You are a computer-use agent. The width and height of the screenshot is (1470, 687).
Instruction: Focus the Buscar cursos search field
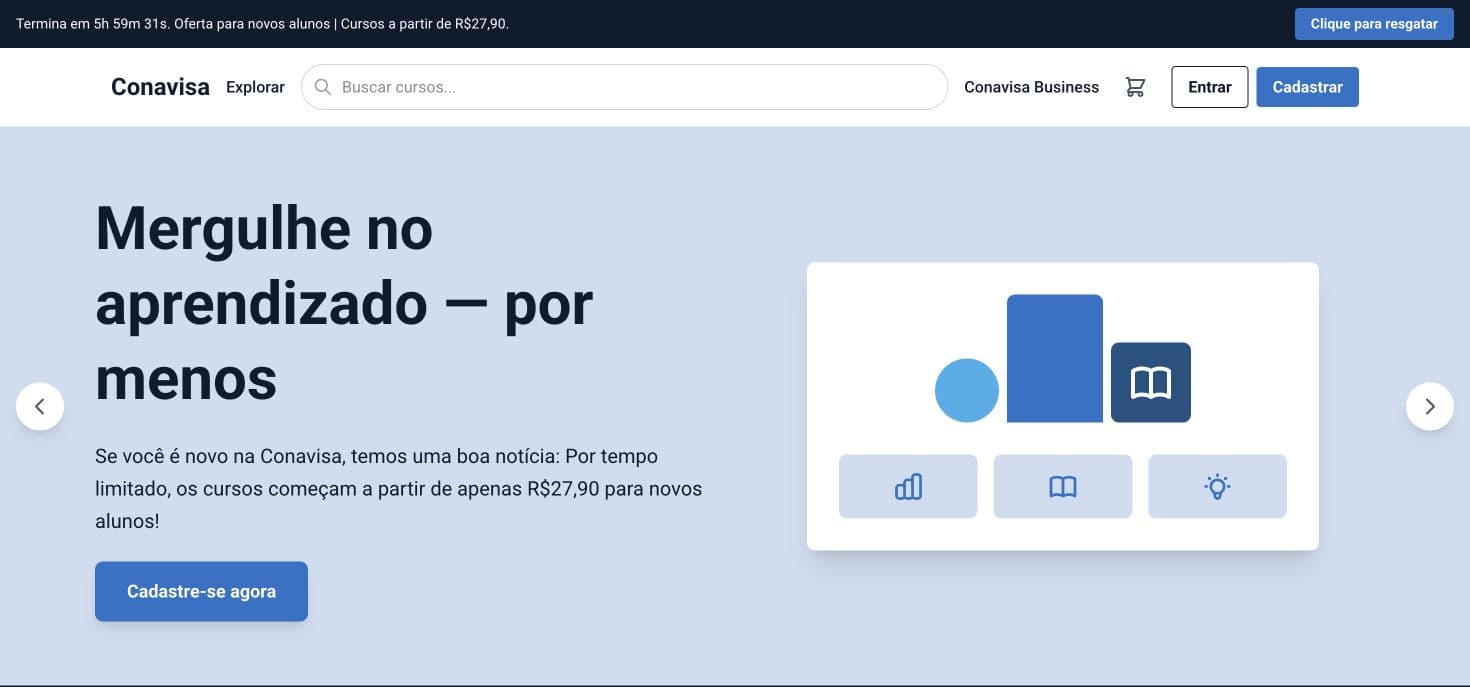coord(624,87)
